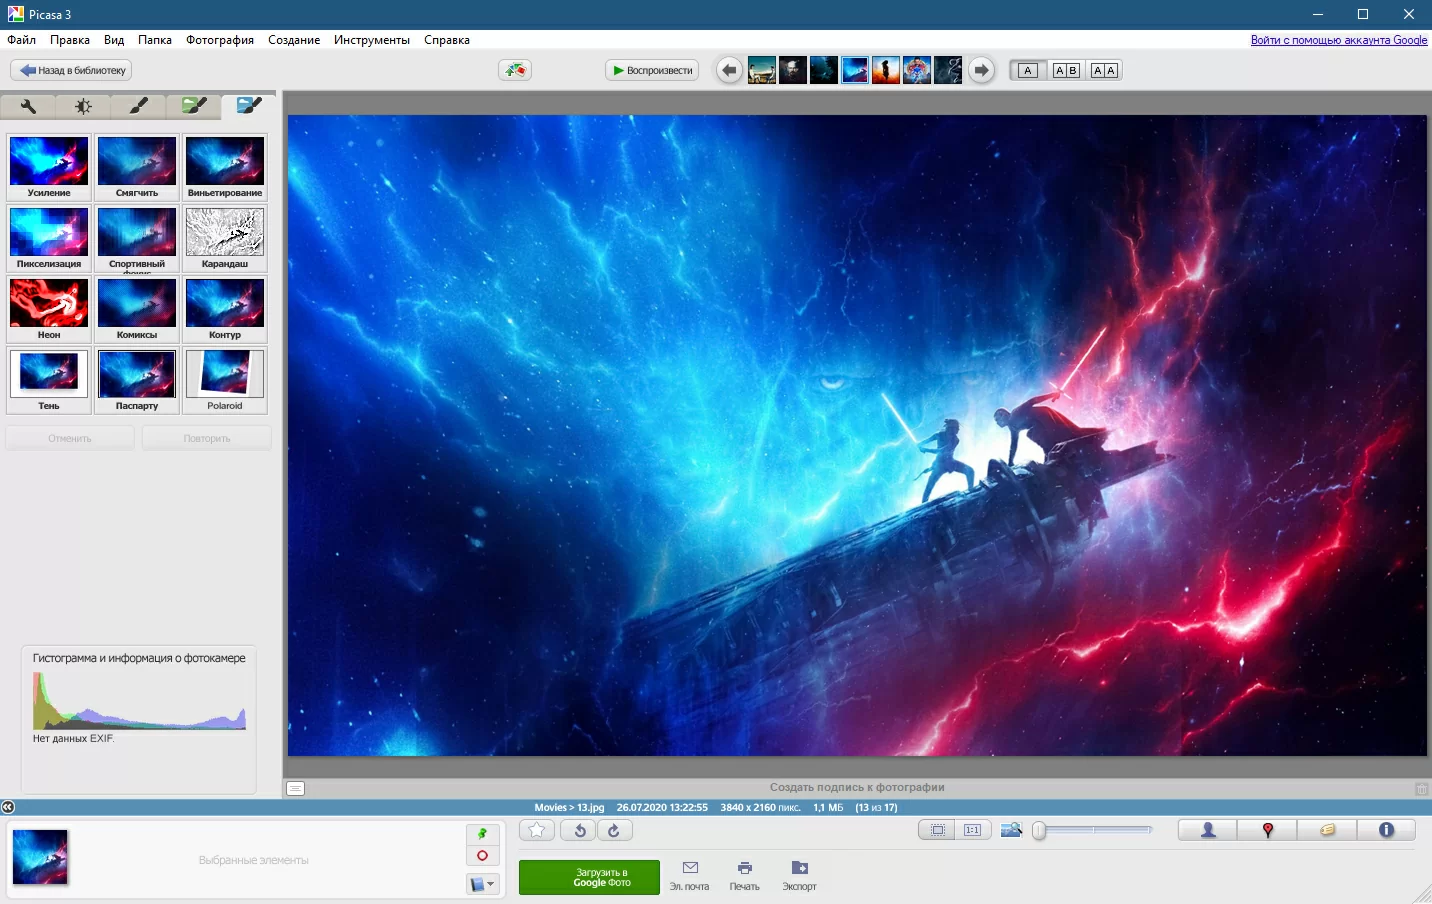Show photo at 1:1 actual size
Image resolution: width=1432 pixels, height=904 pixels.
972,830
